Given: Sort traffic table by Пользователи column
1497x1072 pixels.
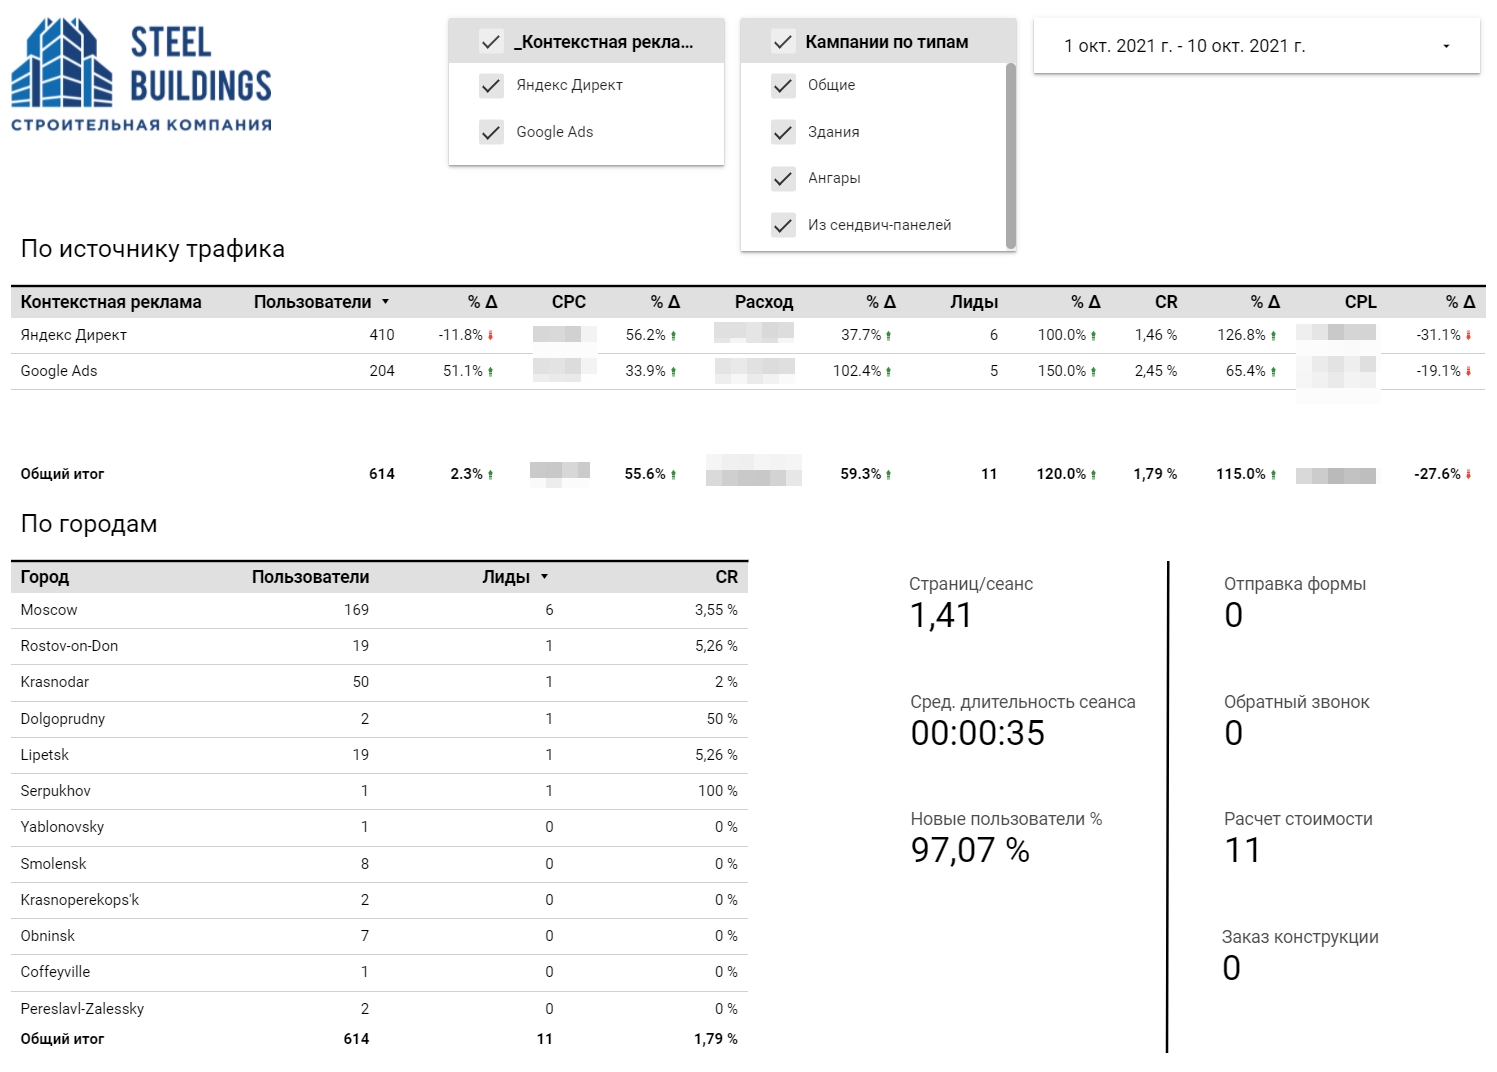Looking at the screenshot, I should 321,302.
